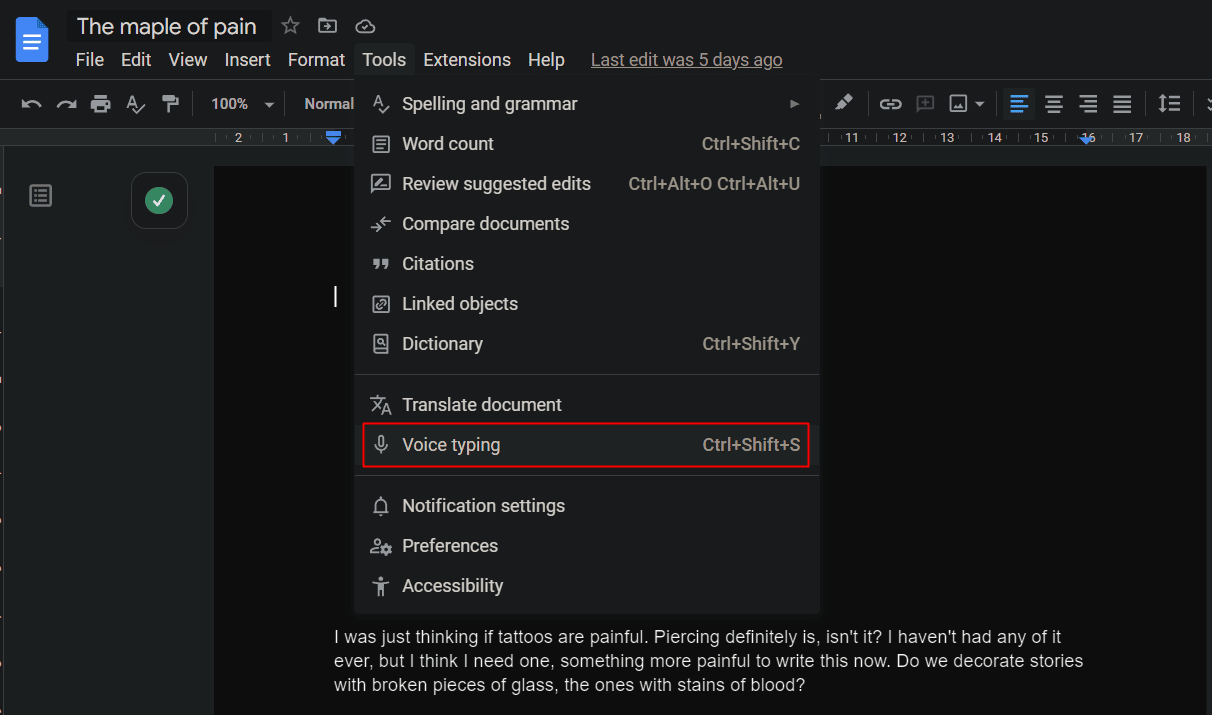Open Accessibility settings
Viewport: 1212px width, 715px height.
(x=587, y=586)
